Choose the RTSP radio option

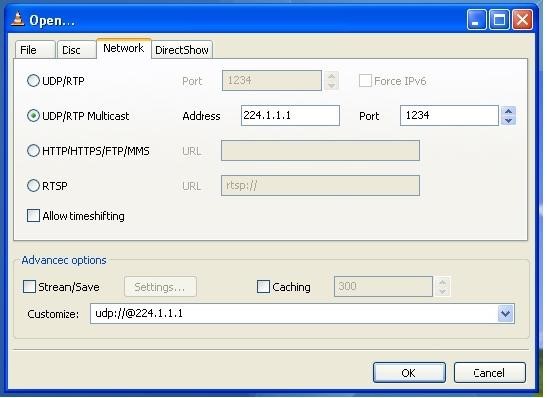[33, 186]
